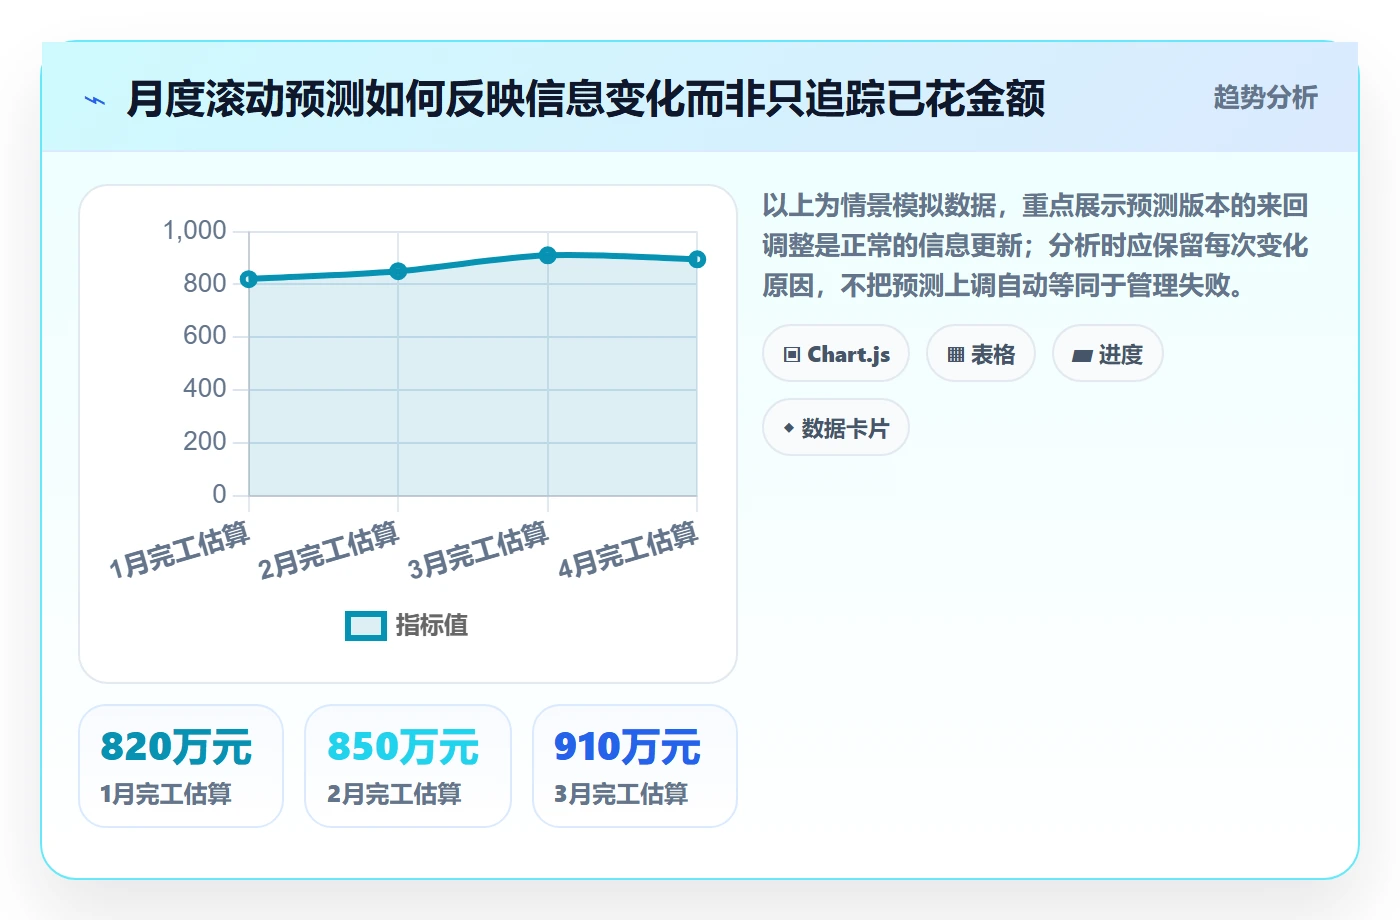Select the 表格 chip
1400x920 pixels.
tap(981, 354)
